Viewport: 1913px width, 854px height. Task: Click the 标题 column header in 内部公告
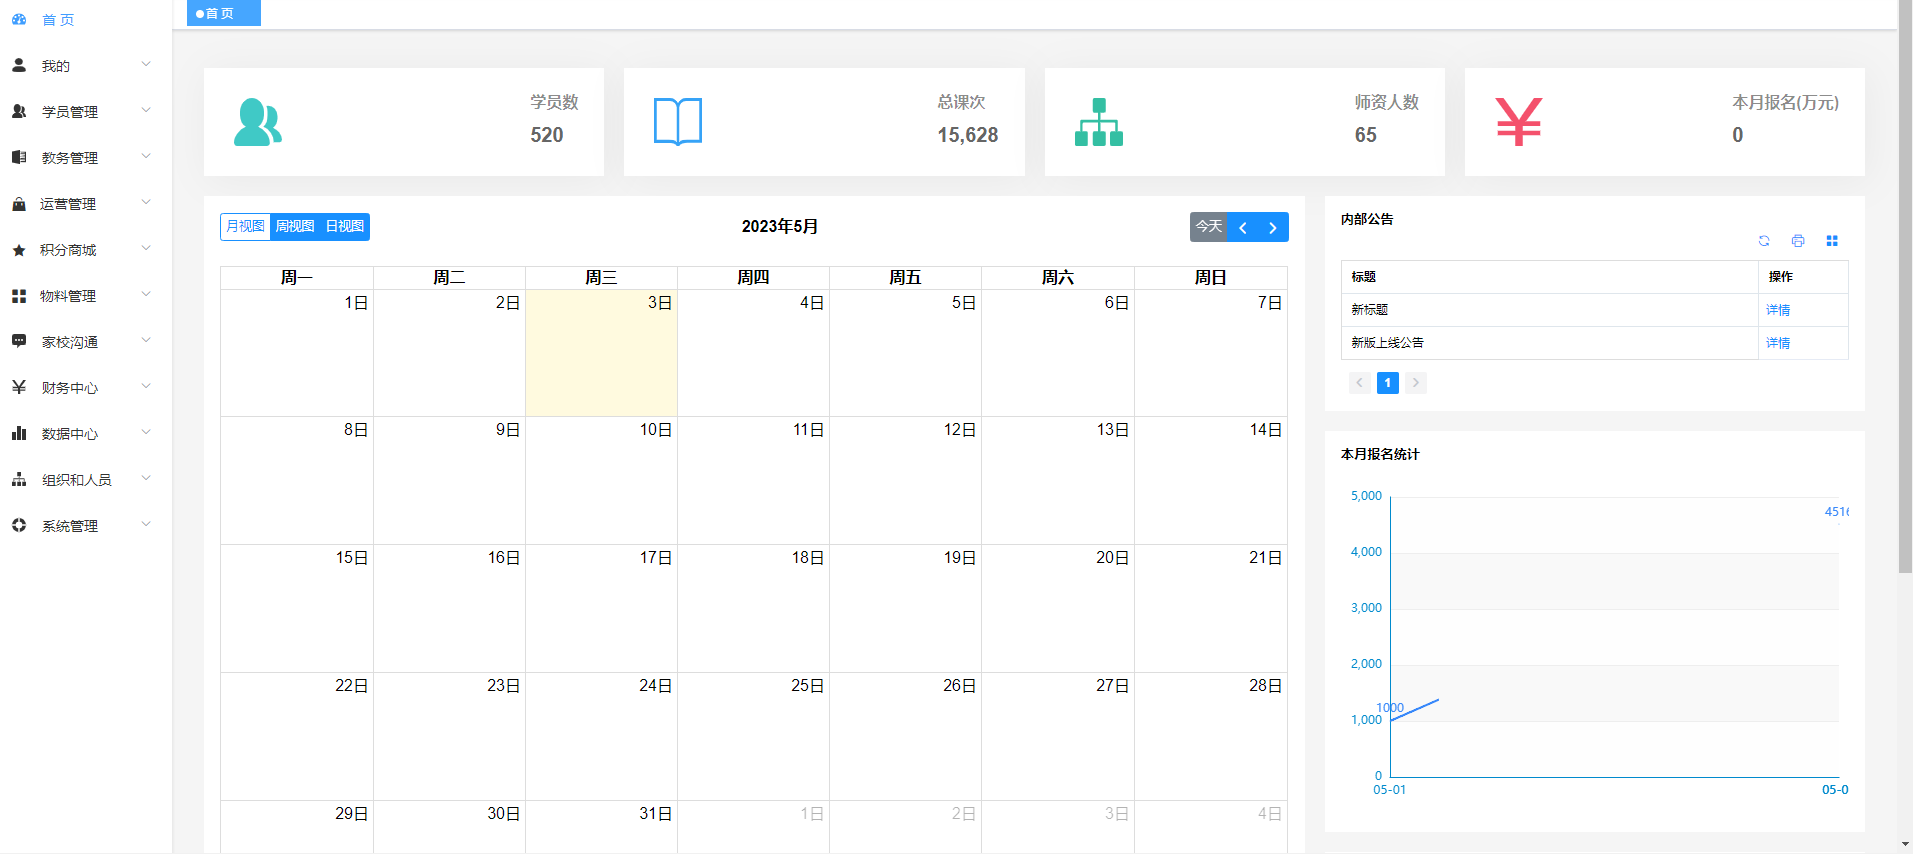click(1550, 277)
